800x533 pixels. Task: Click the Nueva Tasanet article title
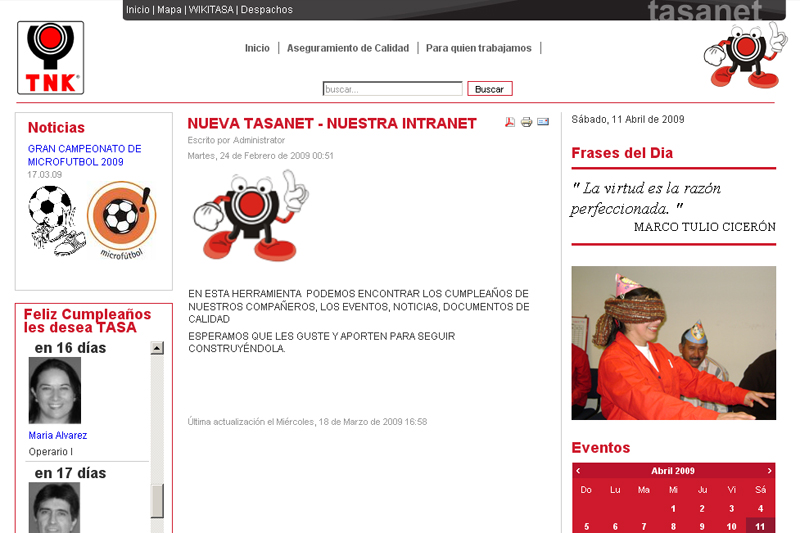pyautogui.click(x=332, y=123)
